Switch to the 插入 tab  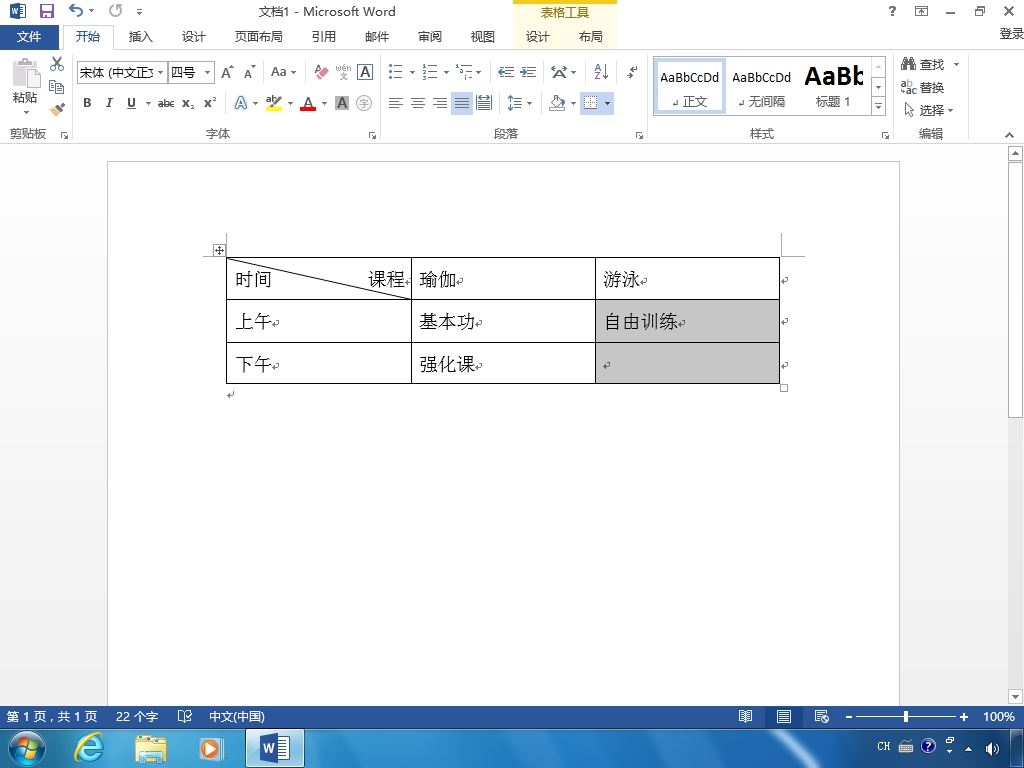point(140,37)
